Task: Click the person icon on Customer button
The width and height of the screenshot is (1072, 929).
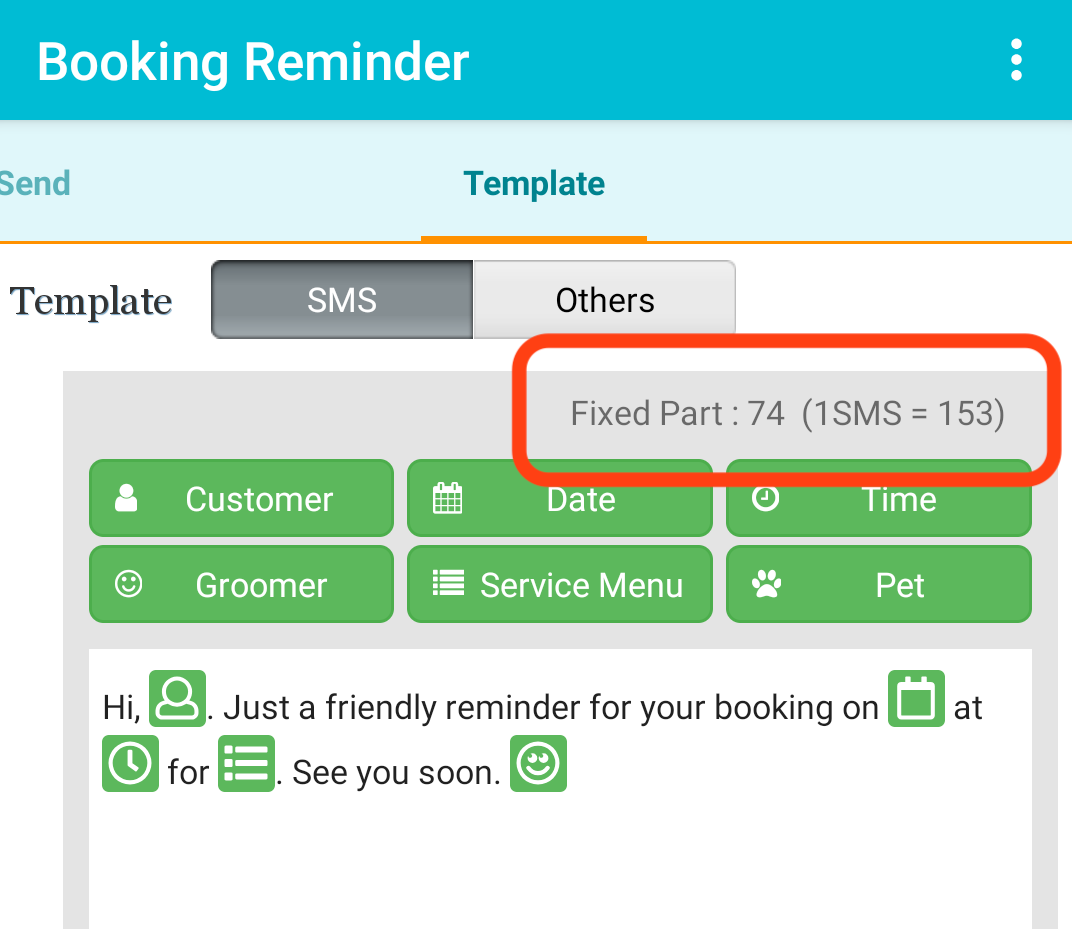Action: click(x=126, y=498)
